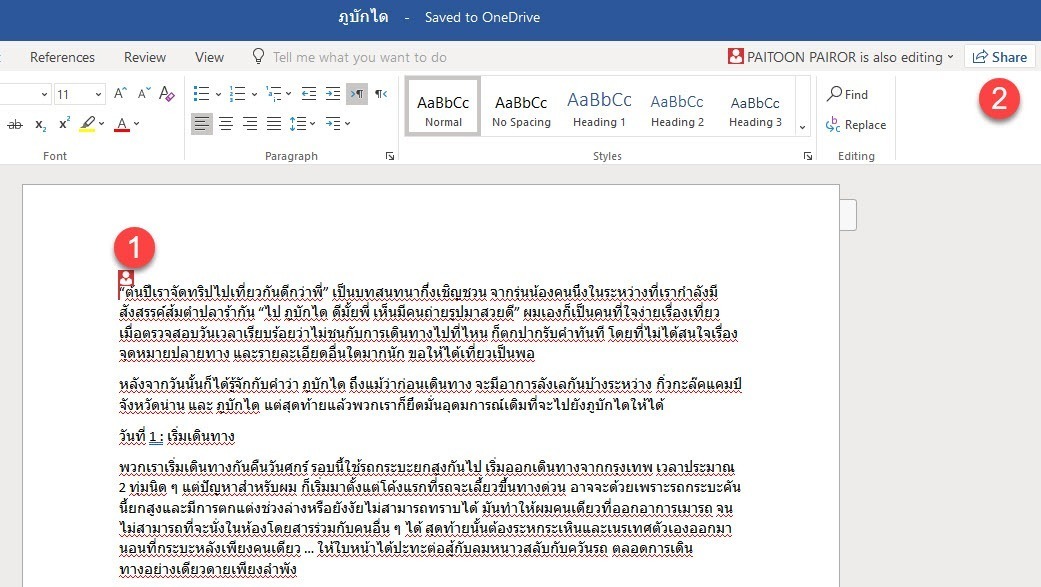Shrink the font size using the smaller A icon
Viewport: 1041px width, 587px height.
pyautogui.click(x=143, y=94)
